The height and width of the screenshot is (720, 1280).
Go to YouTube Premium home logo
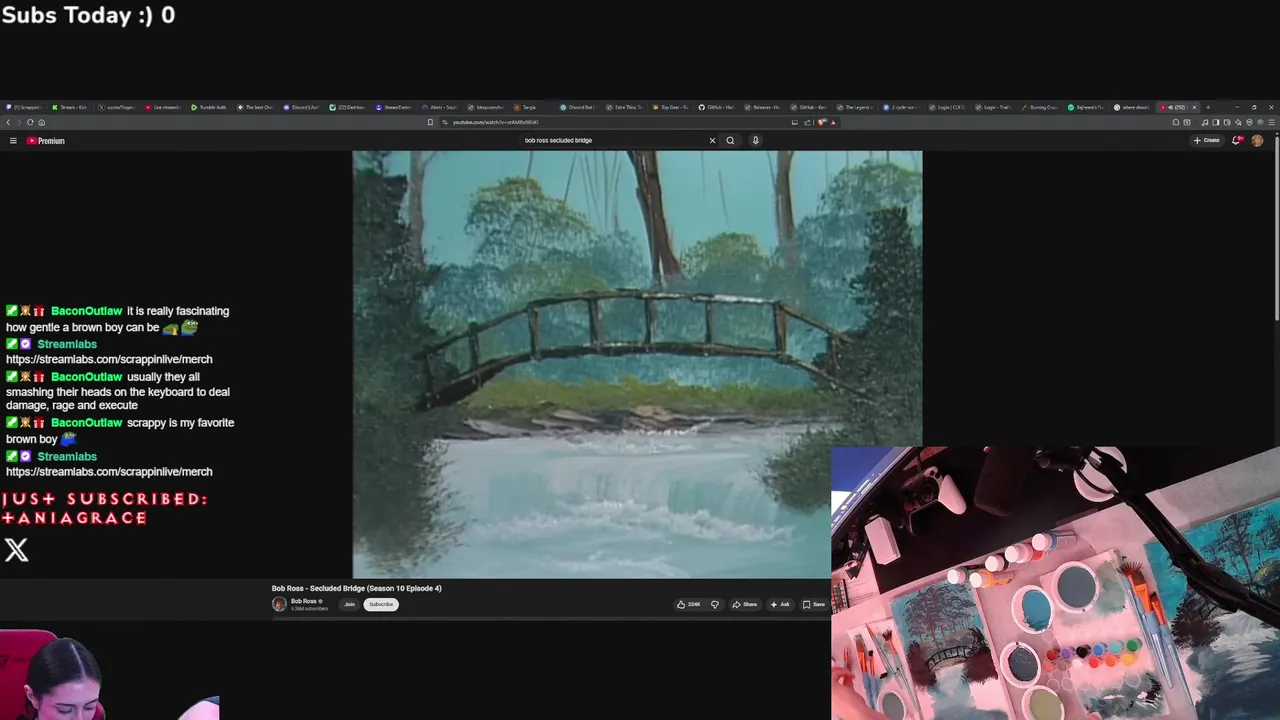pyautogui.click(x=46, y=141)
